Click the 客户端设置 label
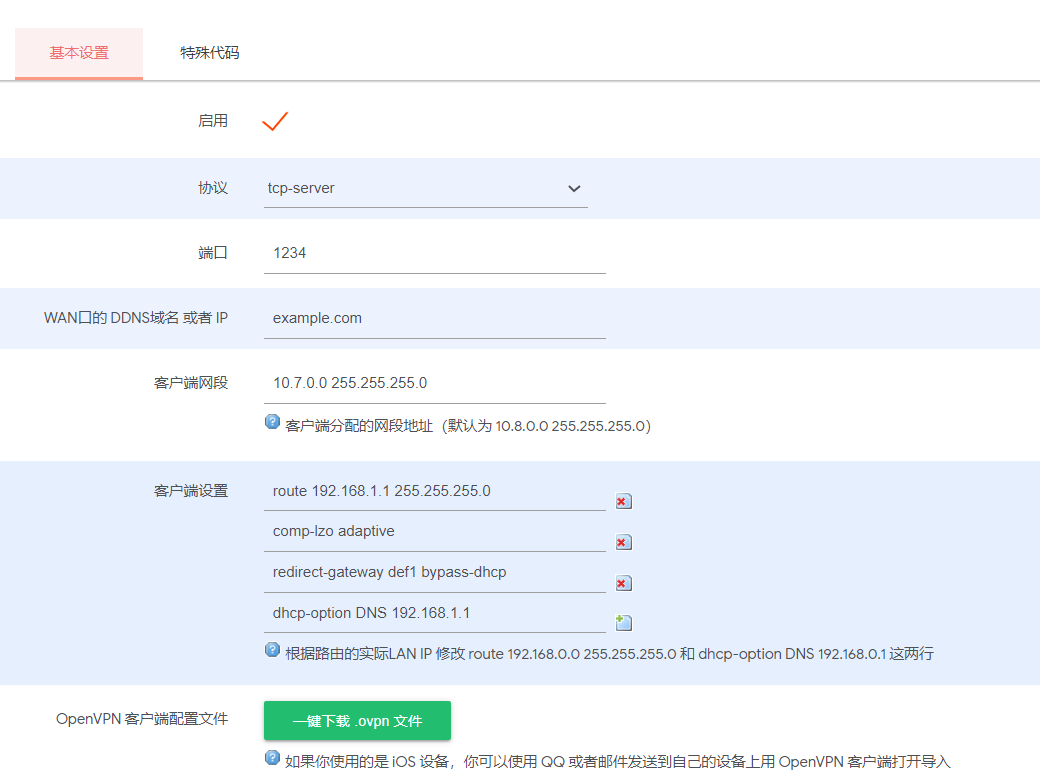Viewport: 1040px width, 783px height. [x=191, y=491]
